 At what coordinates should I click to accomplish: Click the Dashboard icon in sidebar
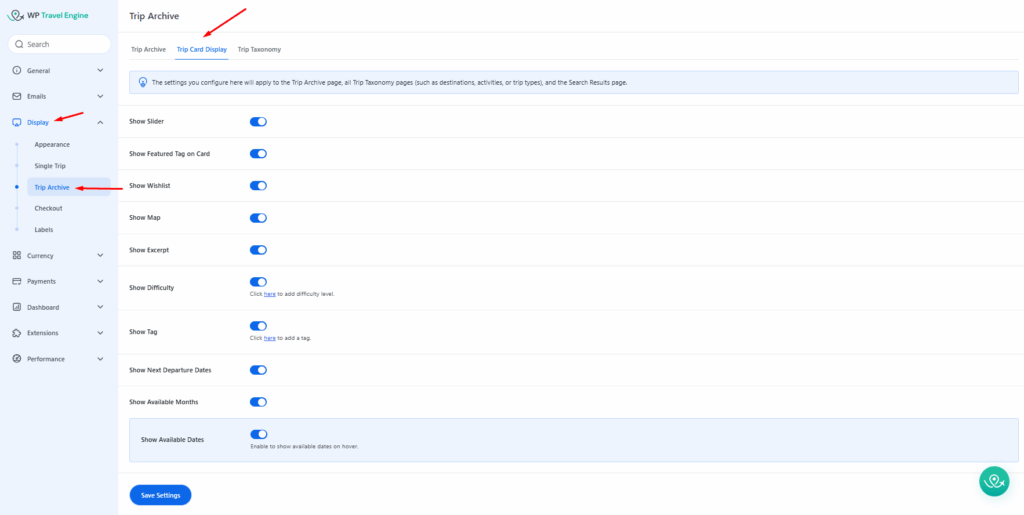(x=17, y=307)
